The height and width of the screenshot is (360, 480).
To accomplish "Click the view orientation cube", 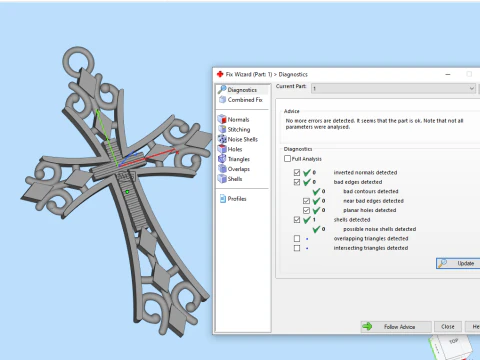I will pos(451,348).
